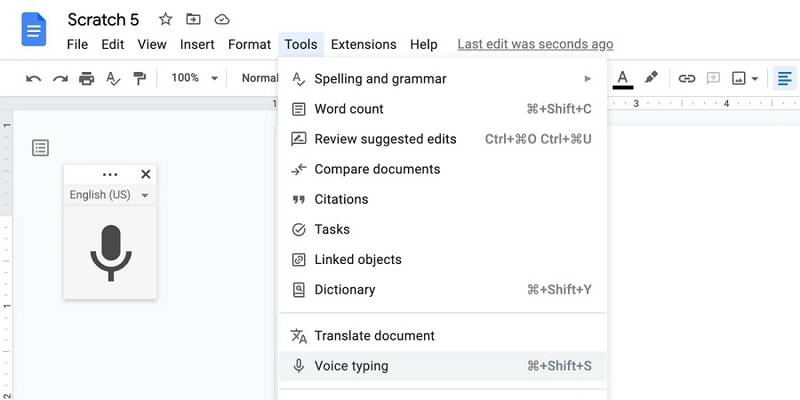Start dictation with the large microphone

point(111,252)
